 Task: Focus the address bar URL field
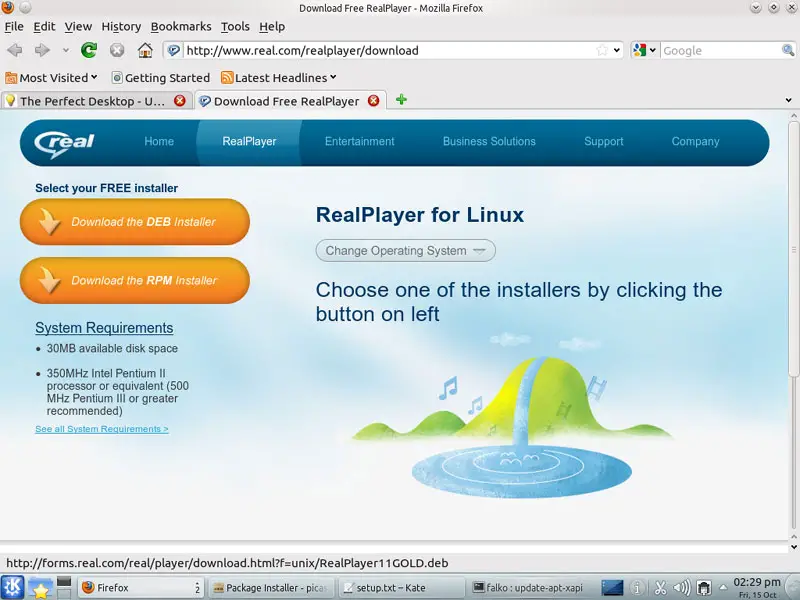(389, 51)
